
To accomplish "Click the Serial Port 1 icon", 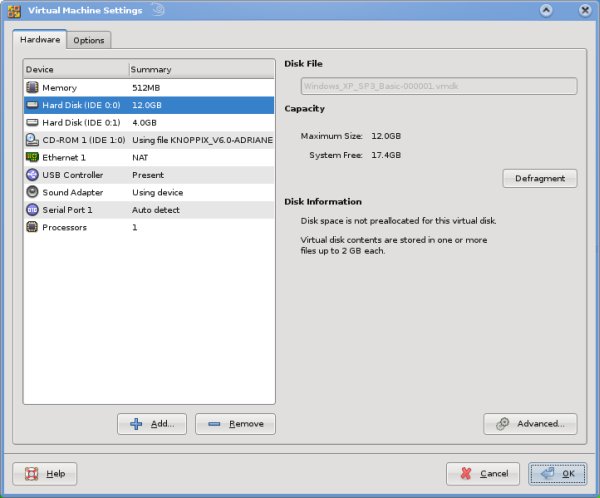I will [x=32, y=209].
